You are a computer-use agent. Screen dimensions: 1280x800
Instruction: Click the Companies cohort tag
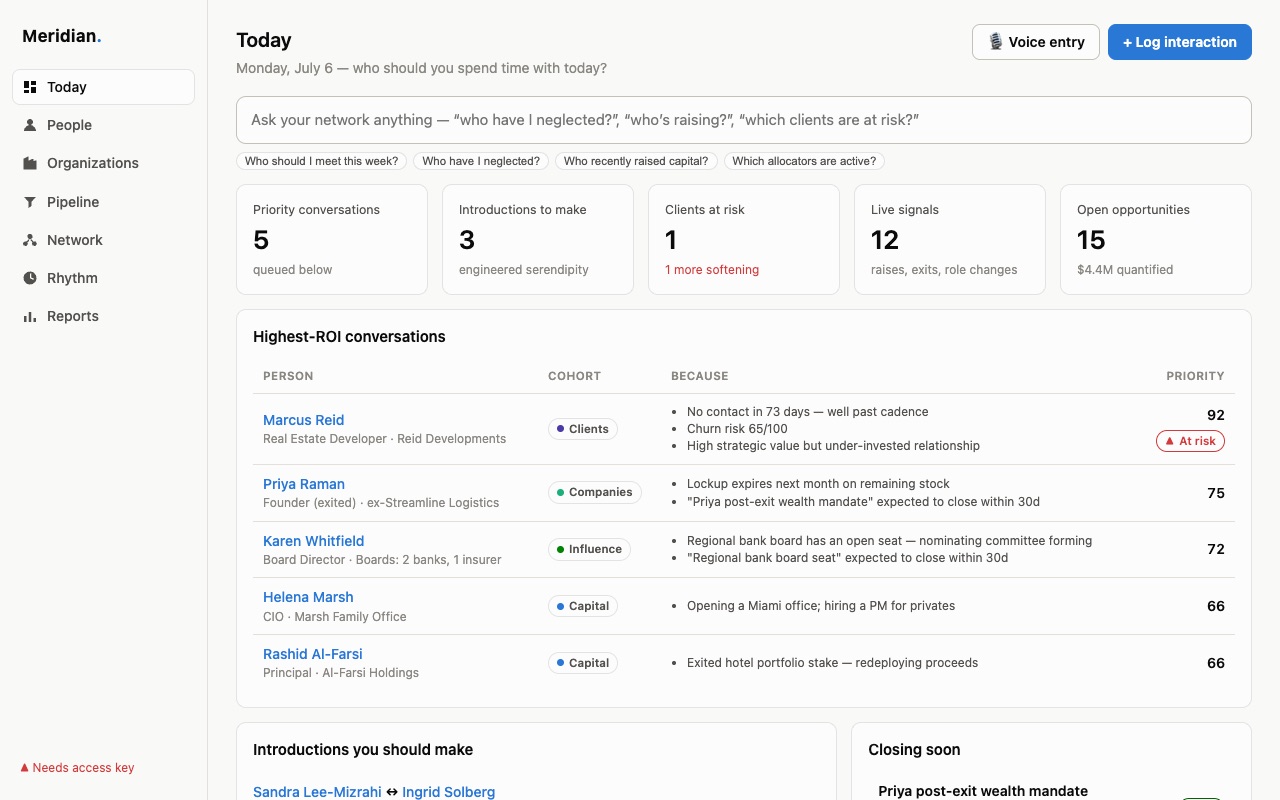point(595,492)
